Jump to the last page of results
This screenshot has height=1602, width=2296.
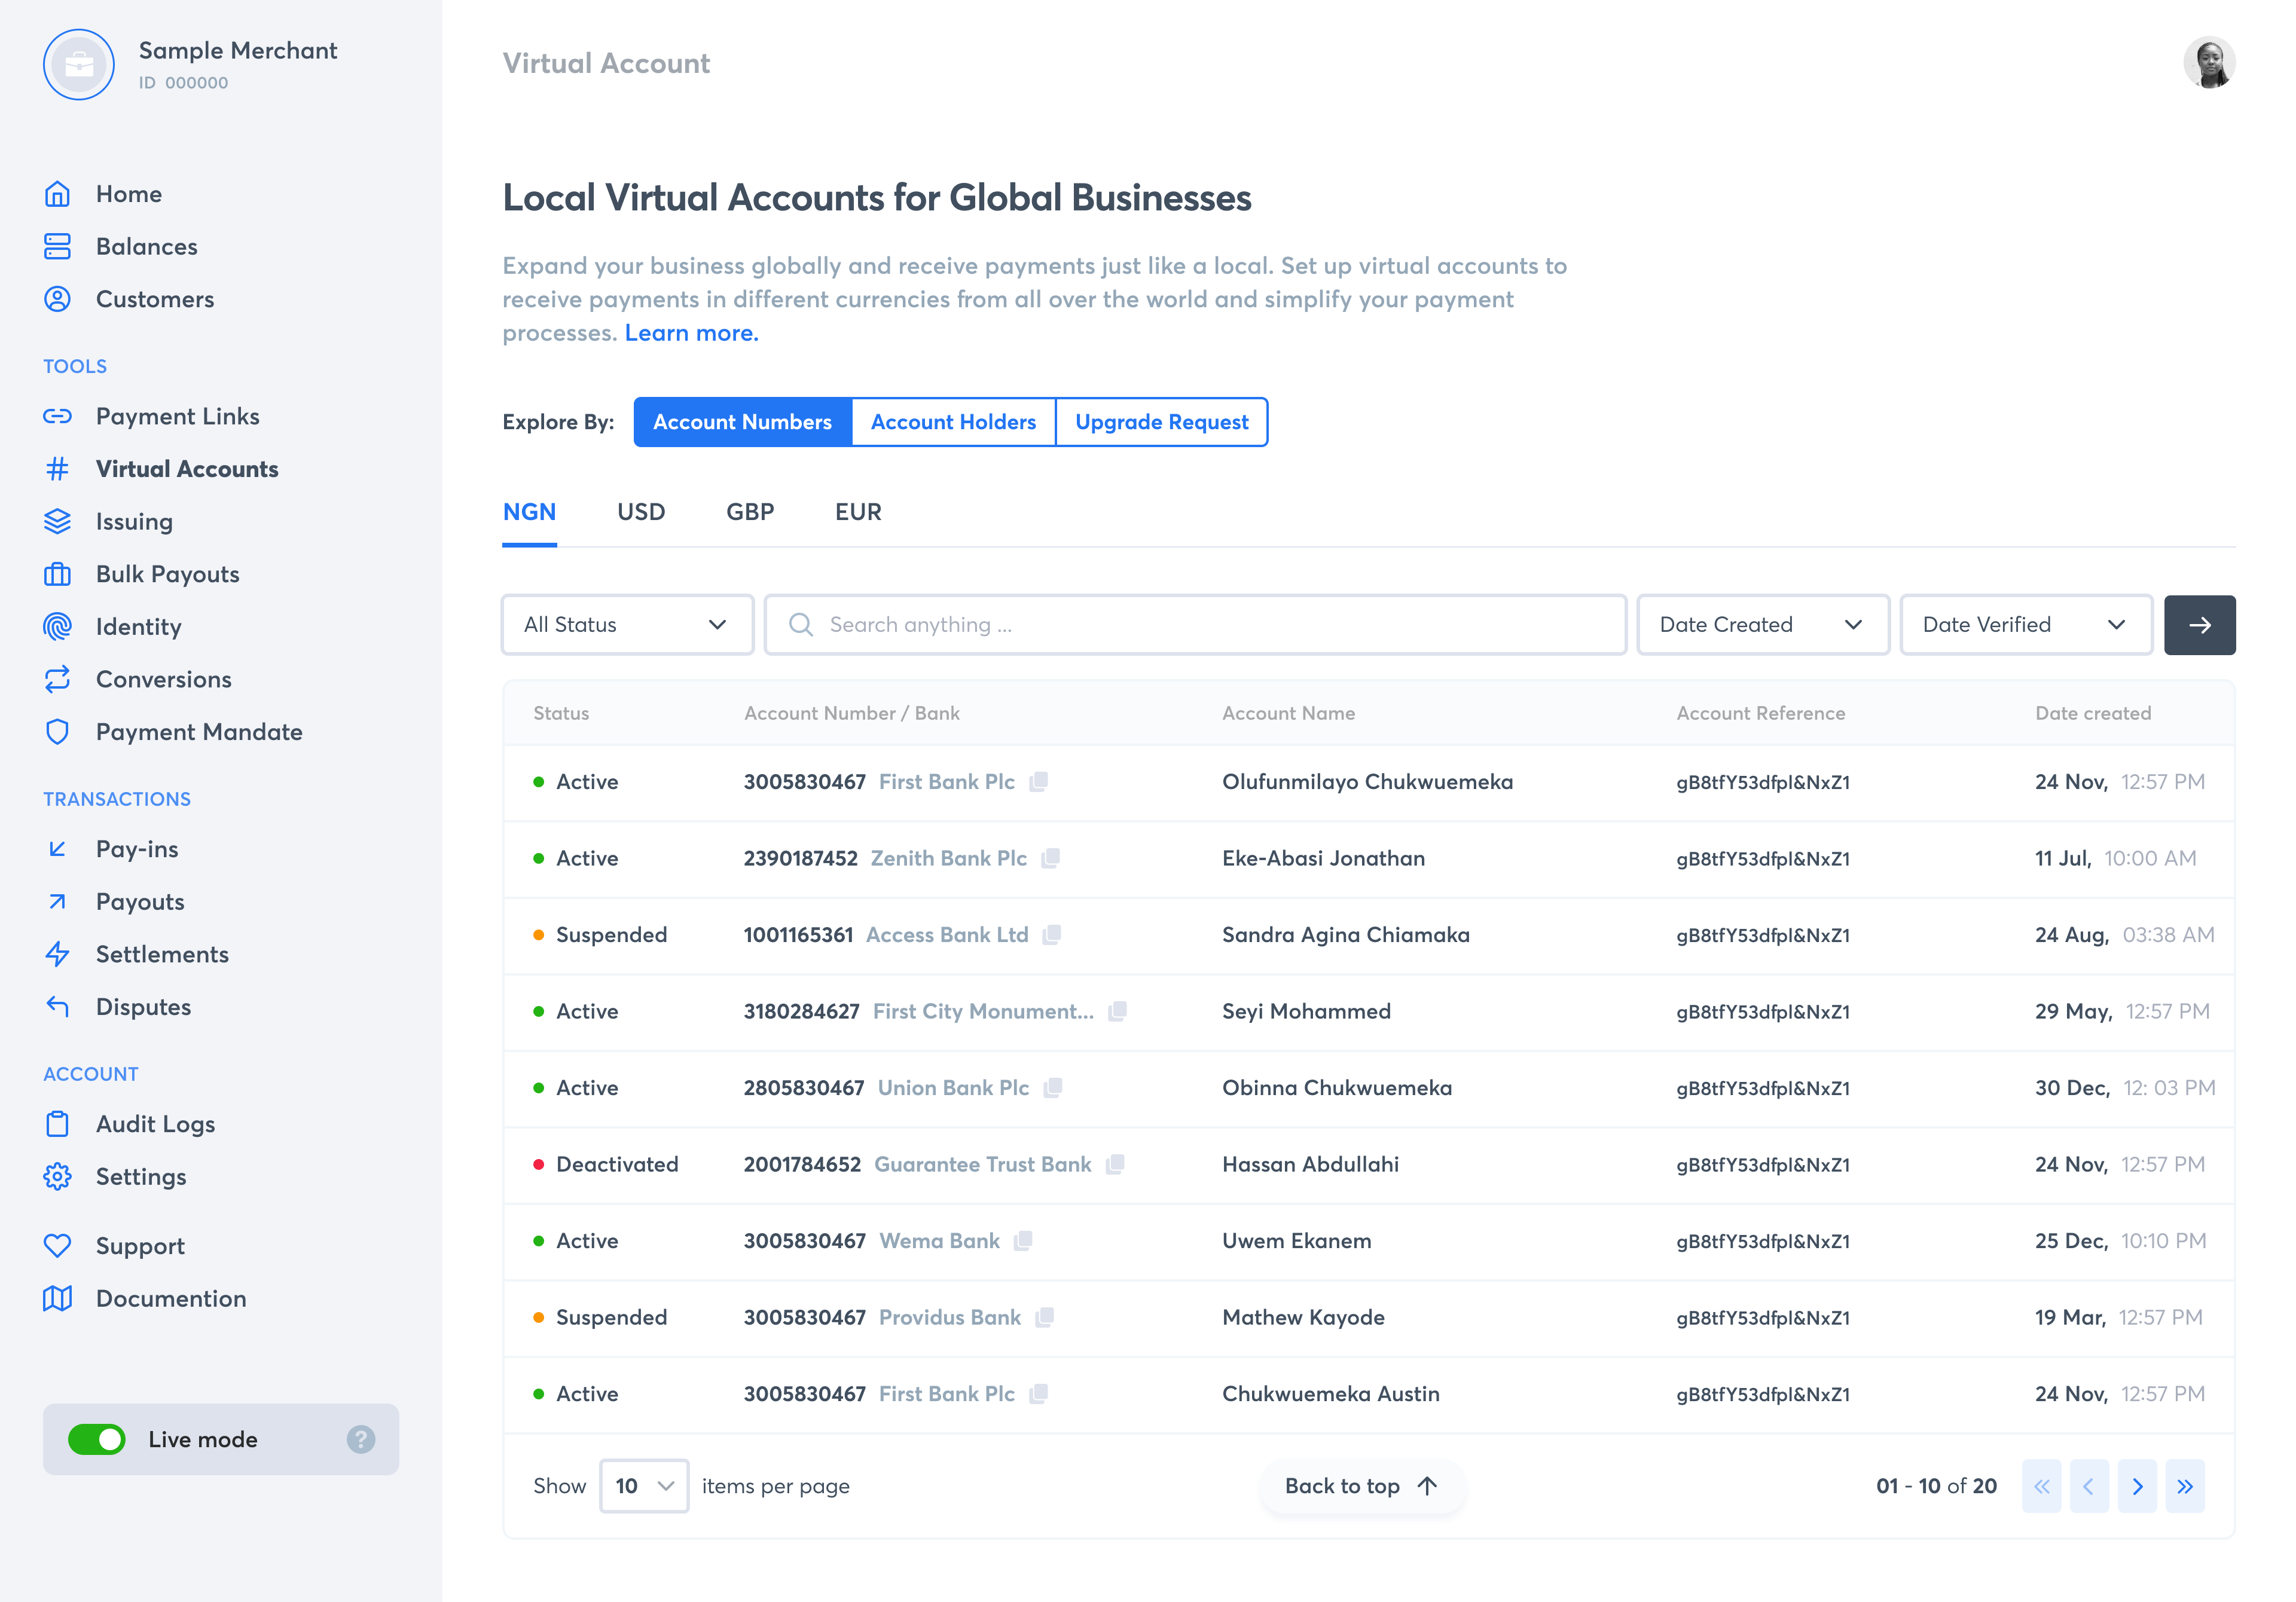tap(2185, 1486)
